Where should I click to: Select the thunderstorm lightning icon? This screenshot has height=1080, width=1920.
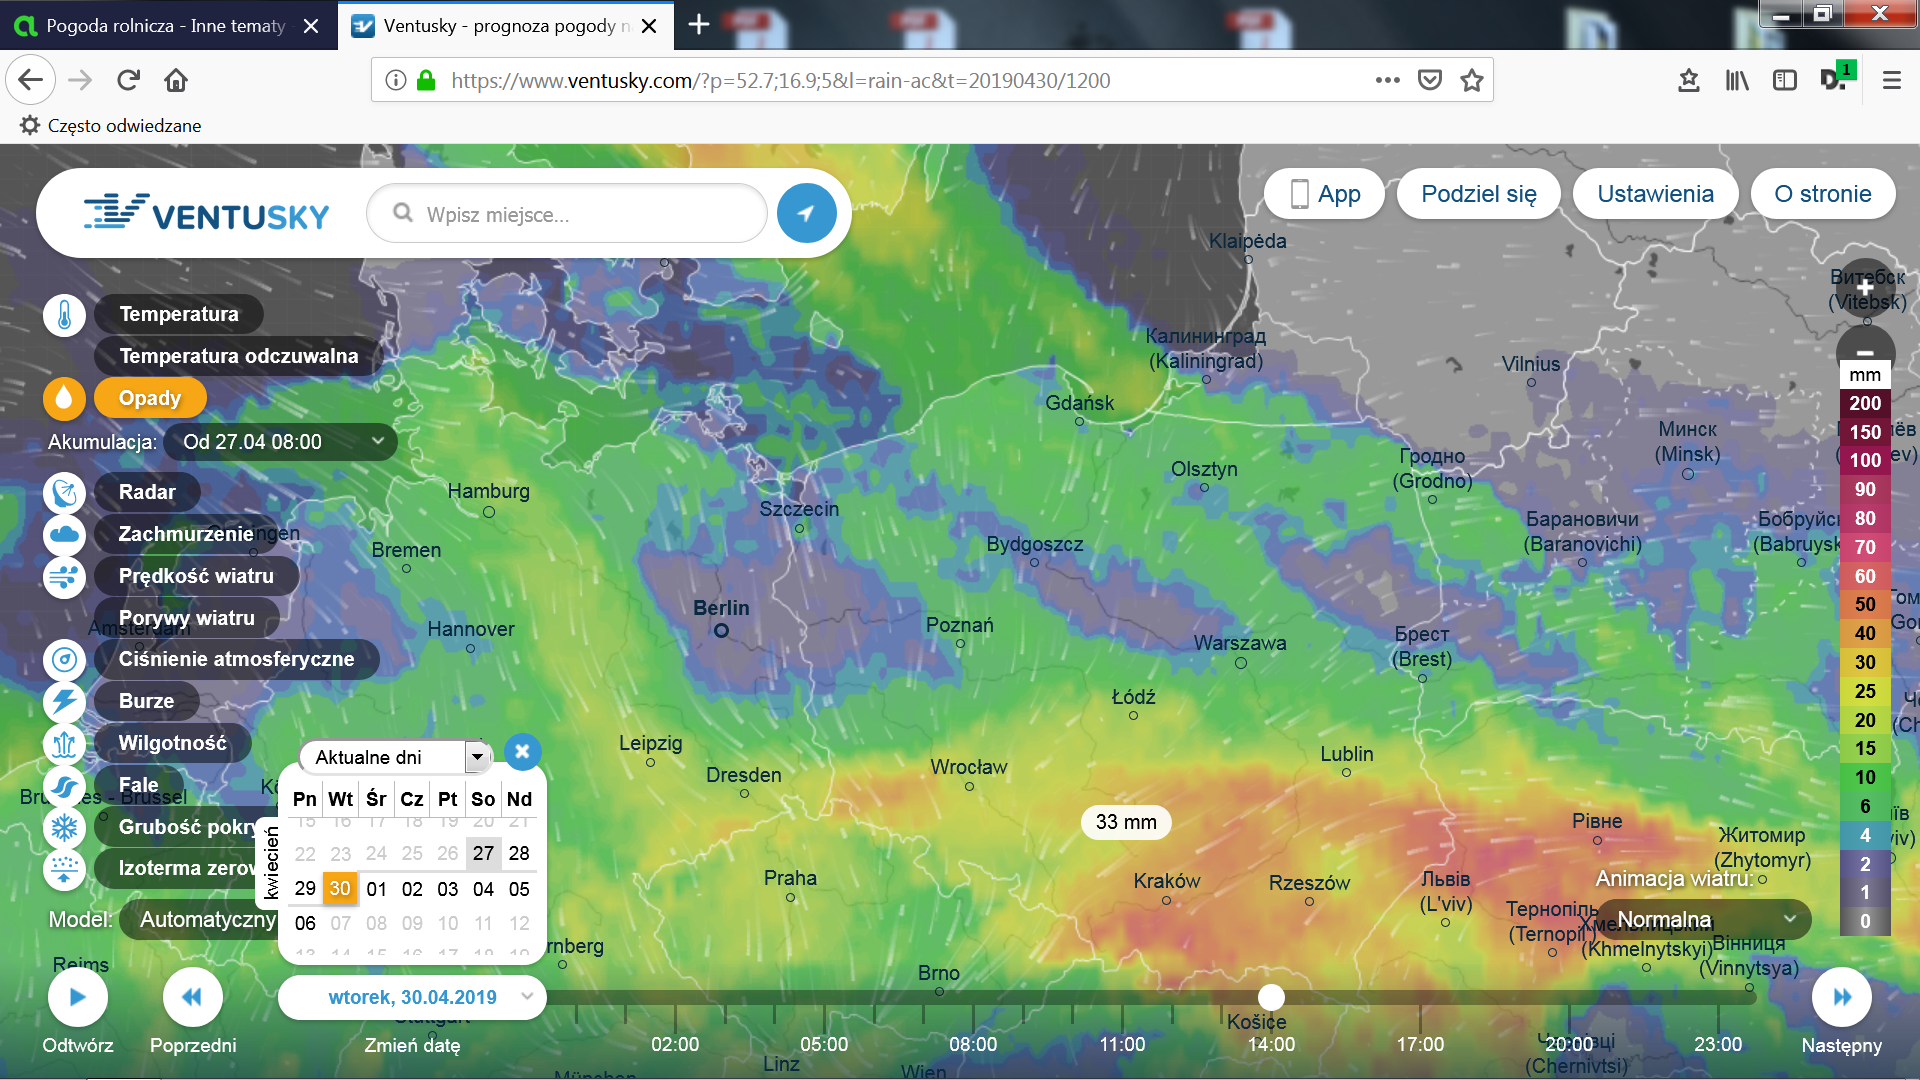click(64, 702)
